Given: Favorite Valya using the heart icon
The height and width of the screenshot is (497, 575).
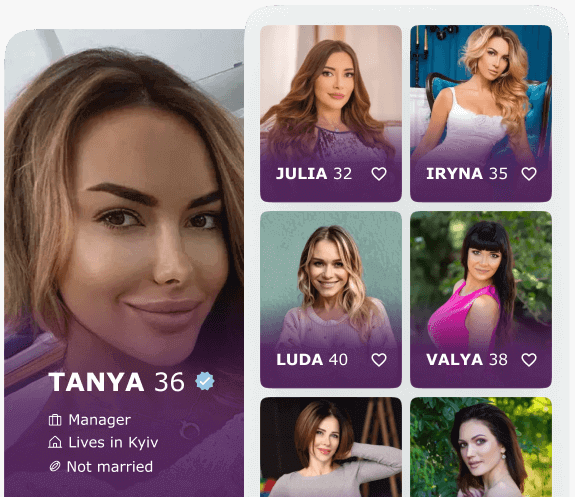Looking at the screenshot, I should [529, 360].
